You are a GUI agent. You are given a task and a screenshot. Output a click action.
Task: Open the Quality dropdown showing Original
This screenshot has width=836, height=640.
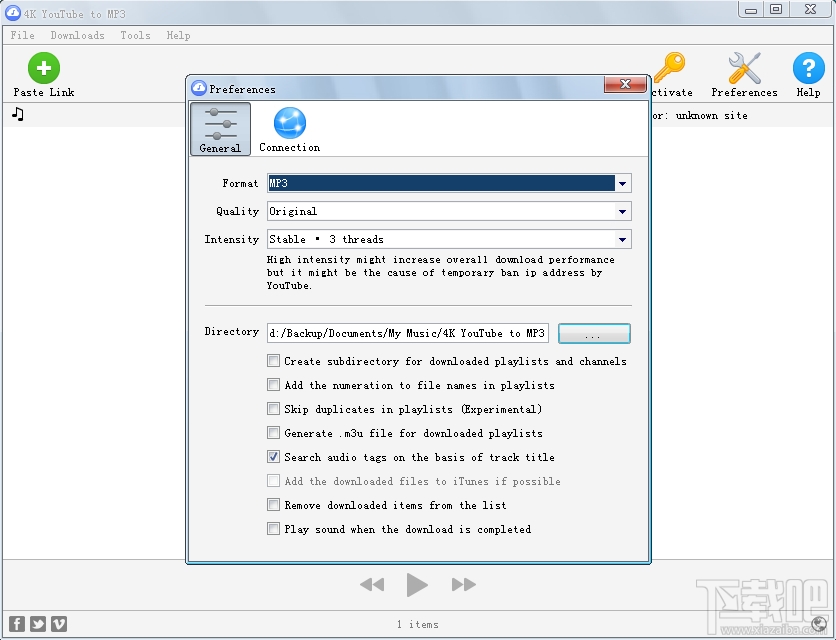coord(623,211)
